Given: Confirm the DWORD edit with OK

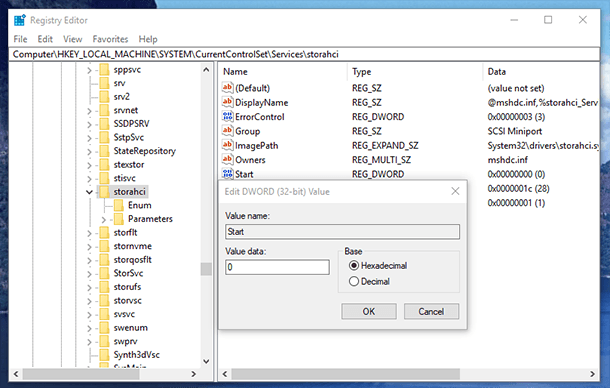Looking at the screenshot, I should (369, 311).
